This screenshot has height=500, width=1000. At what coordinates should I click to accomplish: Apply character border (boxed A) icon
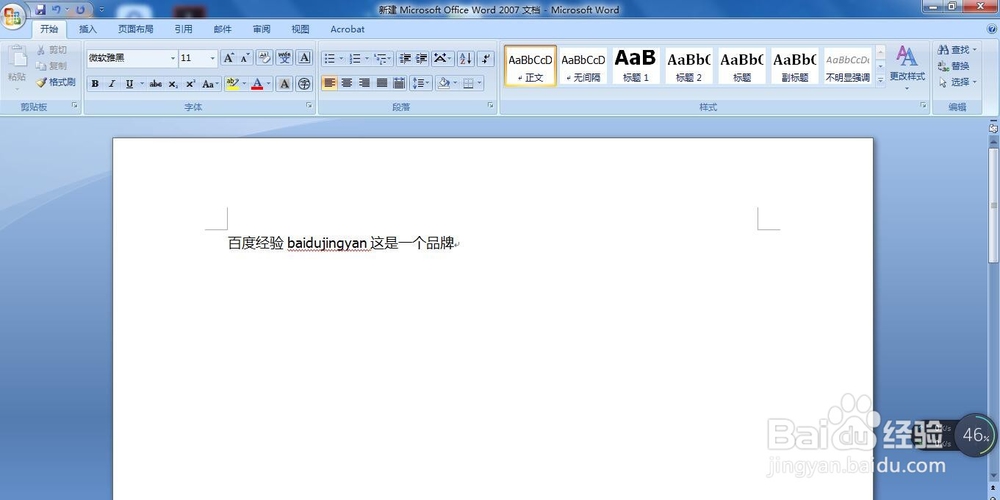point(304,58)
